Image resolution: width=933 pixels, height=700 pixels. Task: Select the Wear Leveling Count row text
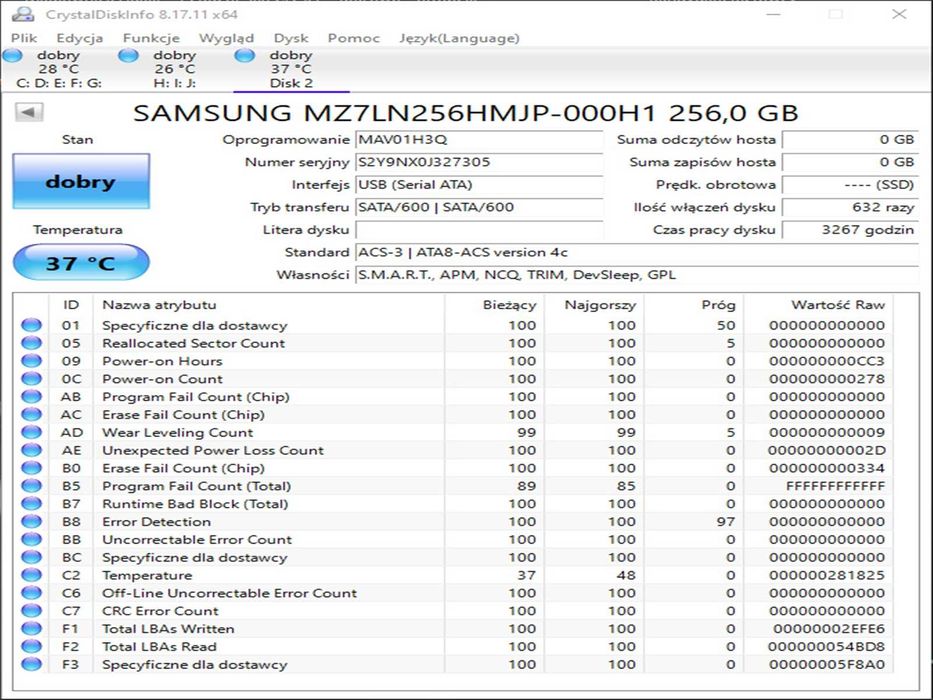(177, 433)
